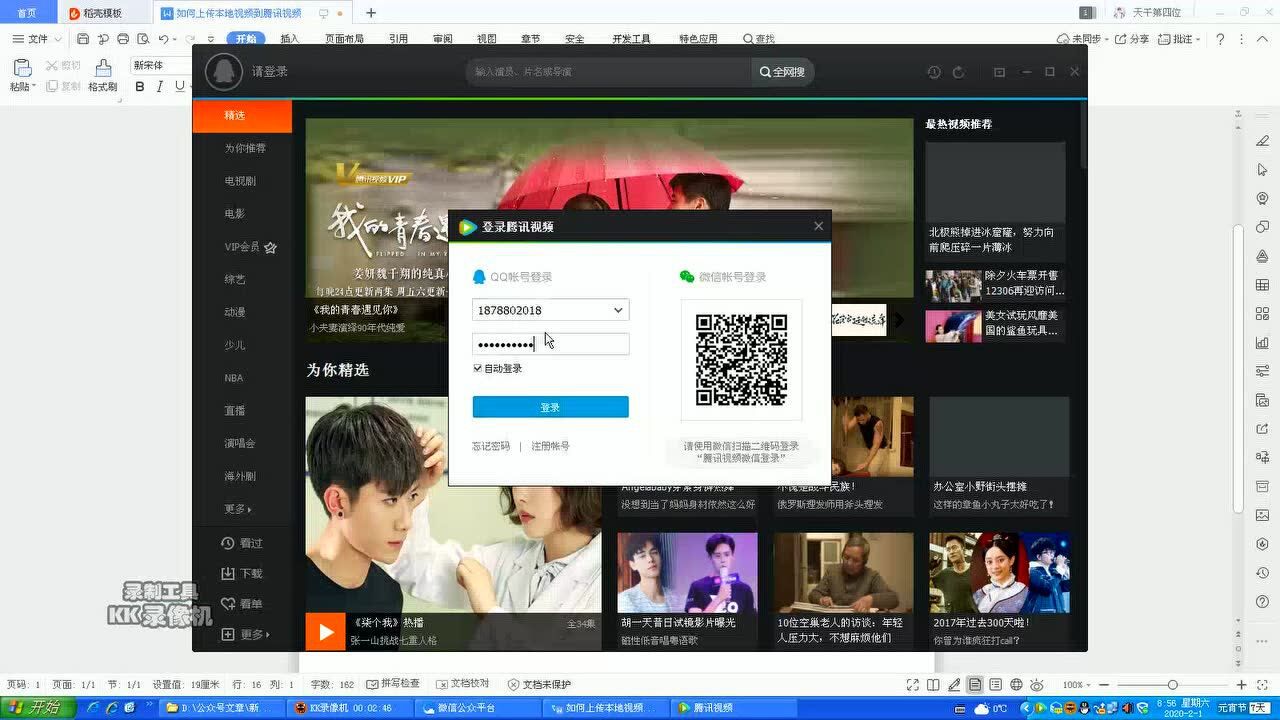The image size is (1280, 720).
Task: Click the actor or title search field
Action: pos(608,72)
